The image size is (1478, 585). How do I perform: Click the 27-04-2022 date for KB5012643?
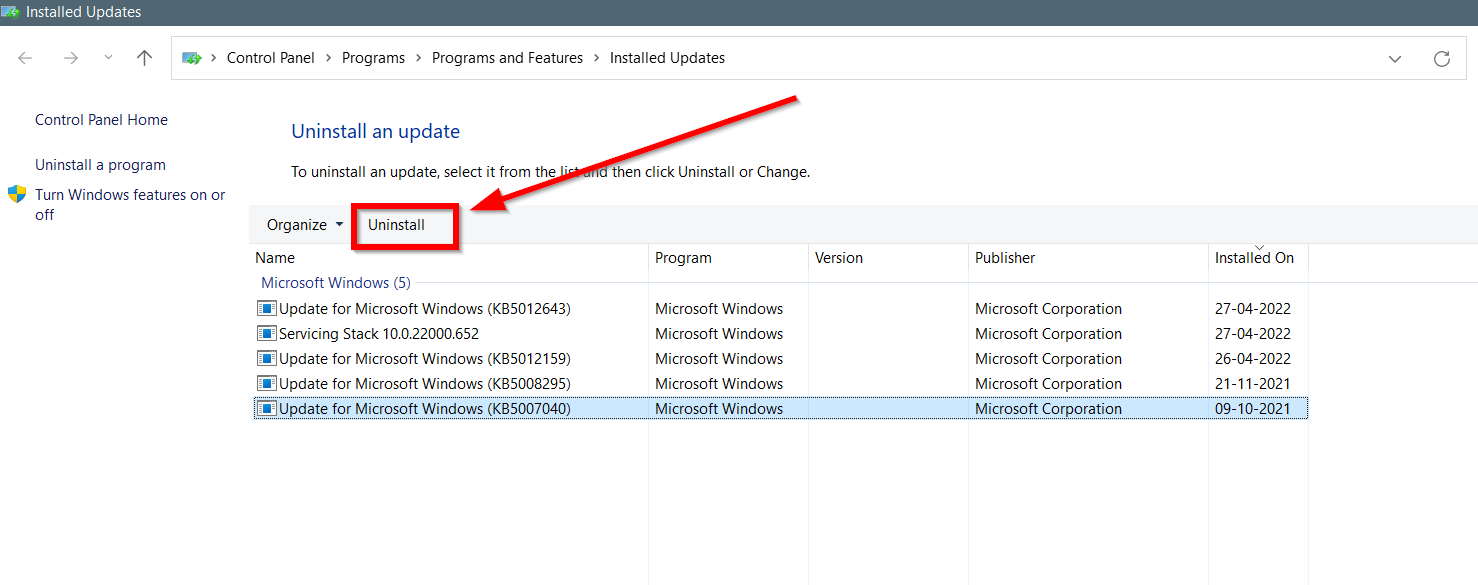1253,309
